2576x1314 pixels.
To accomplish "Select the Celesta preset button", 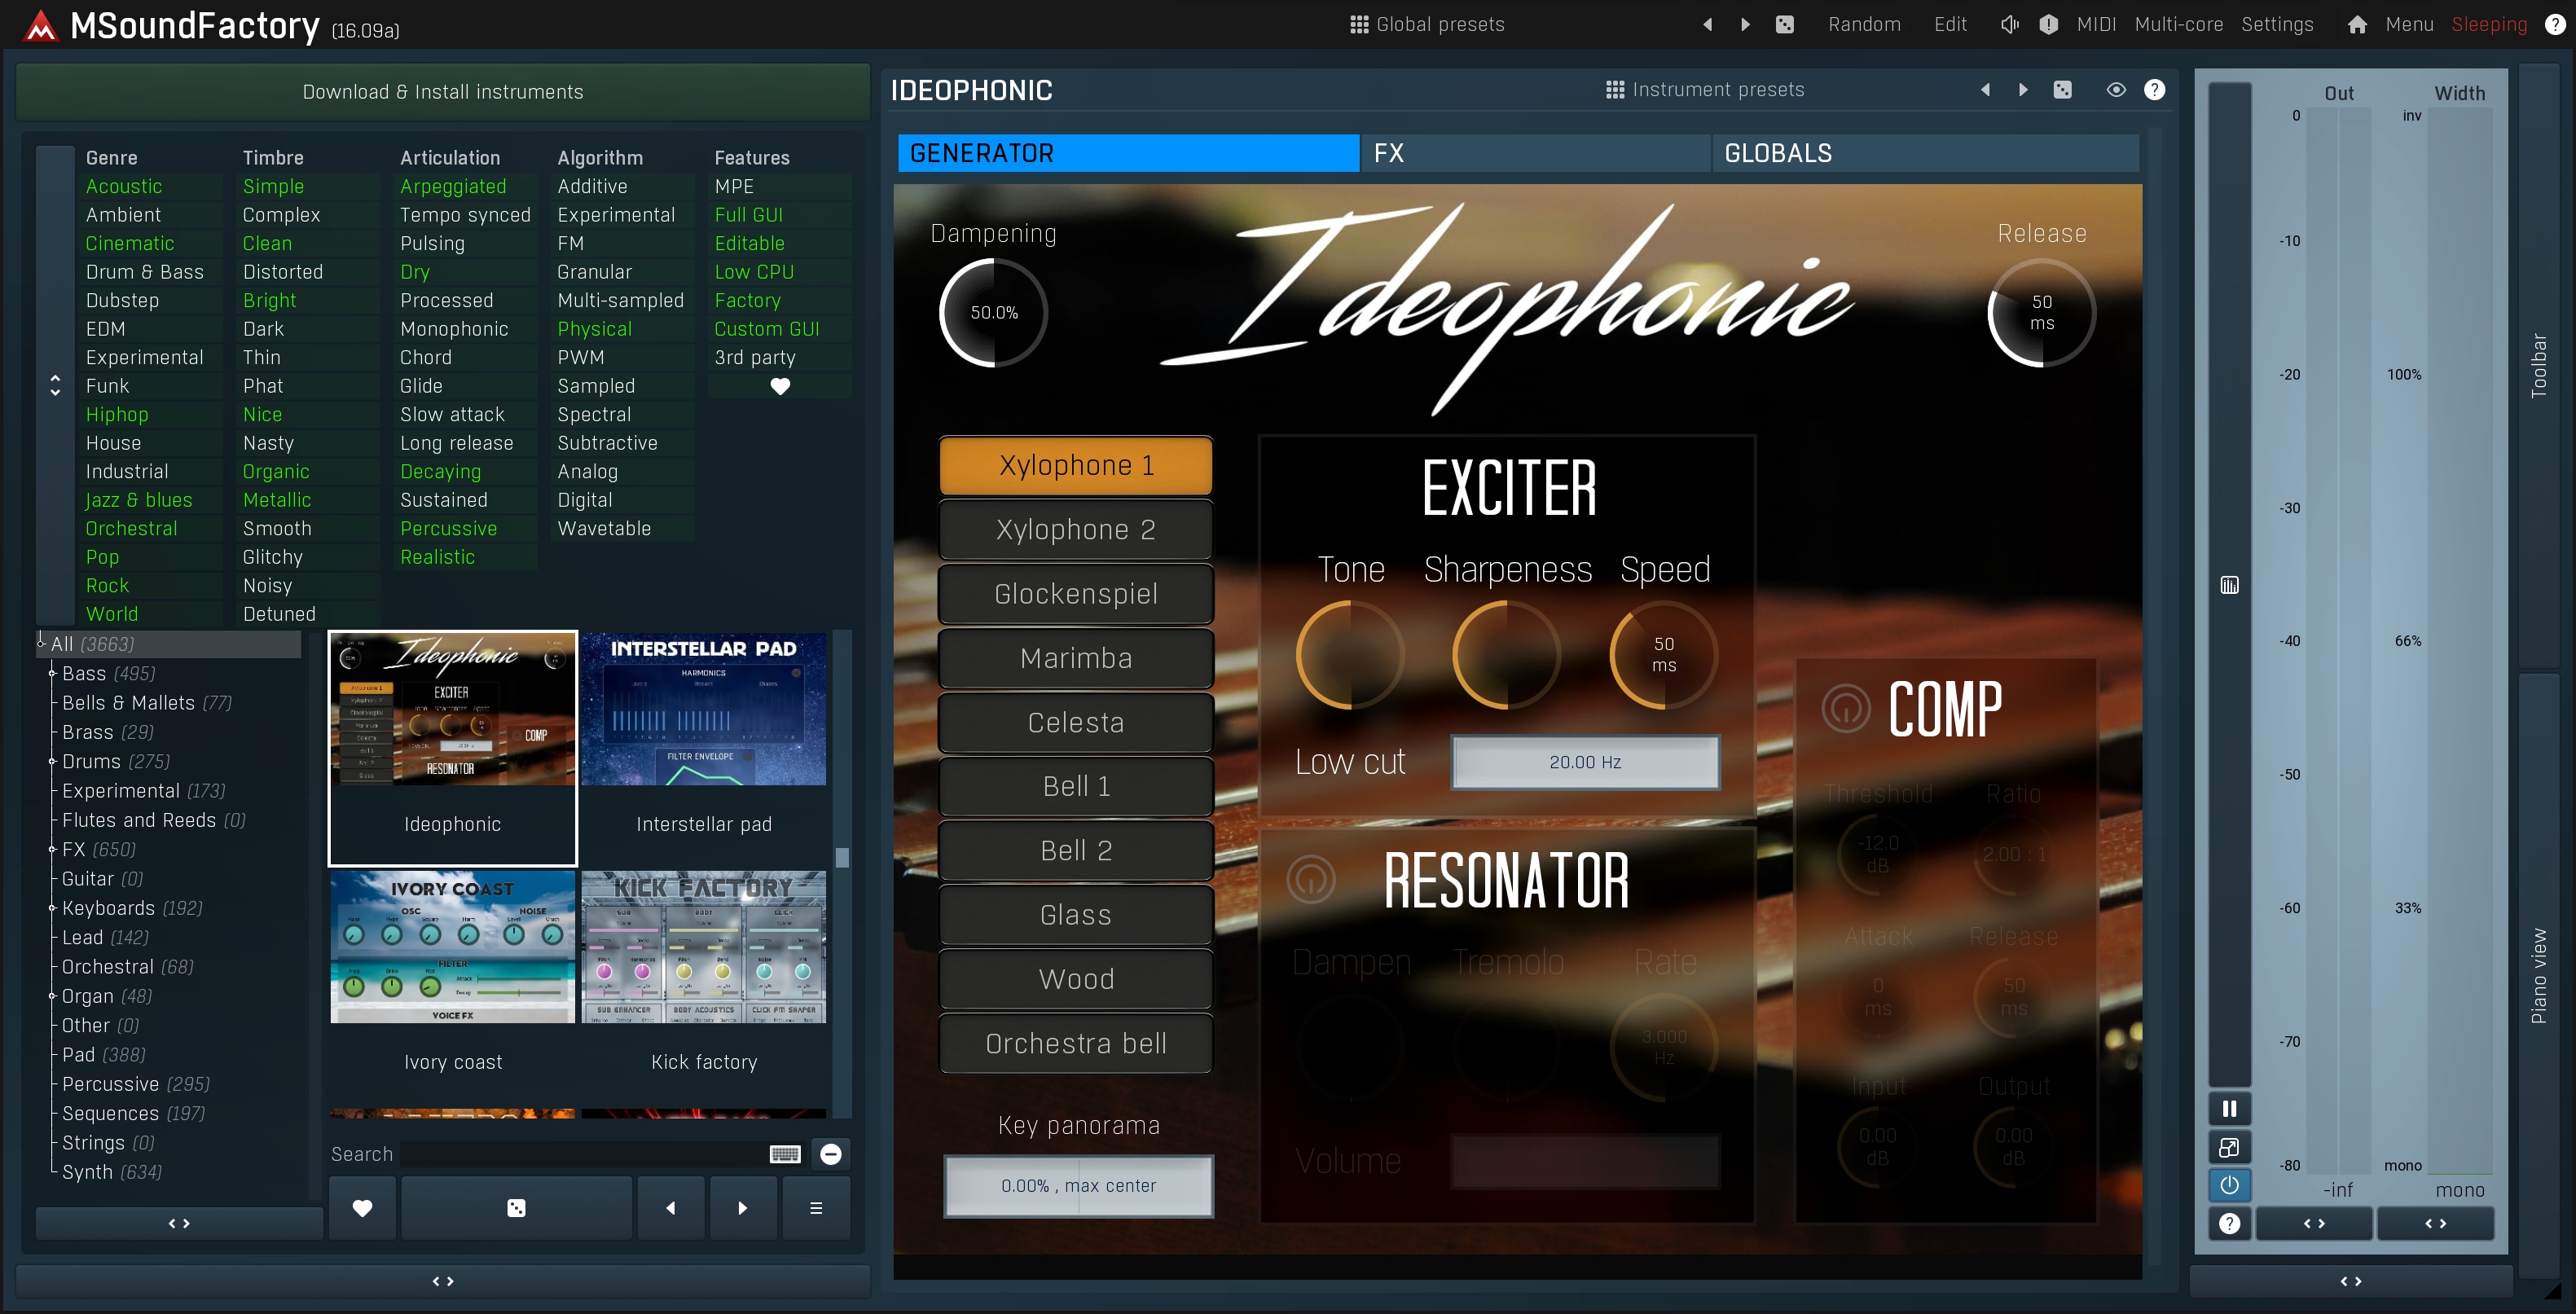I will [x=1076, y=722].
